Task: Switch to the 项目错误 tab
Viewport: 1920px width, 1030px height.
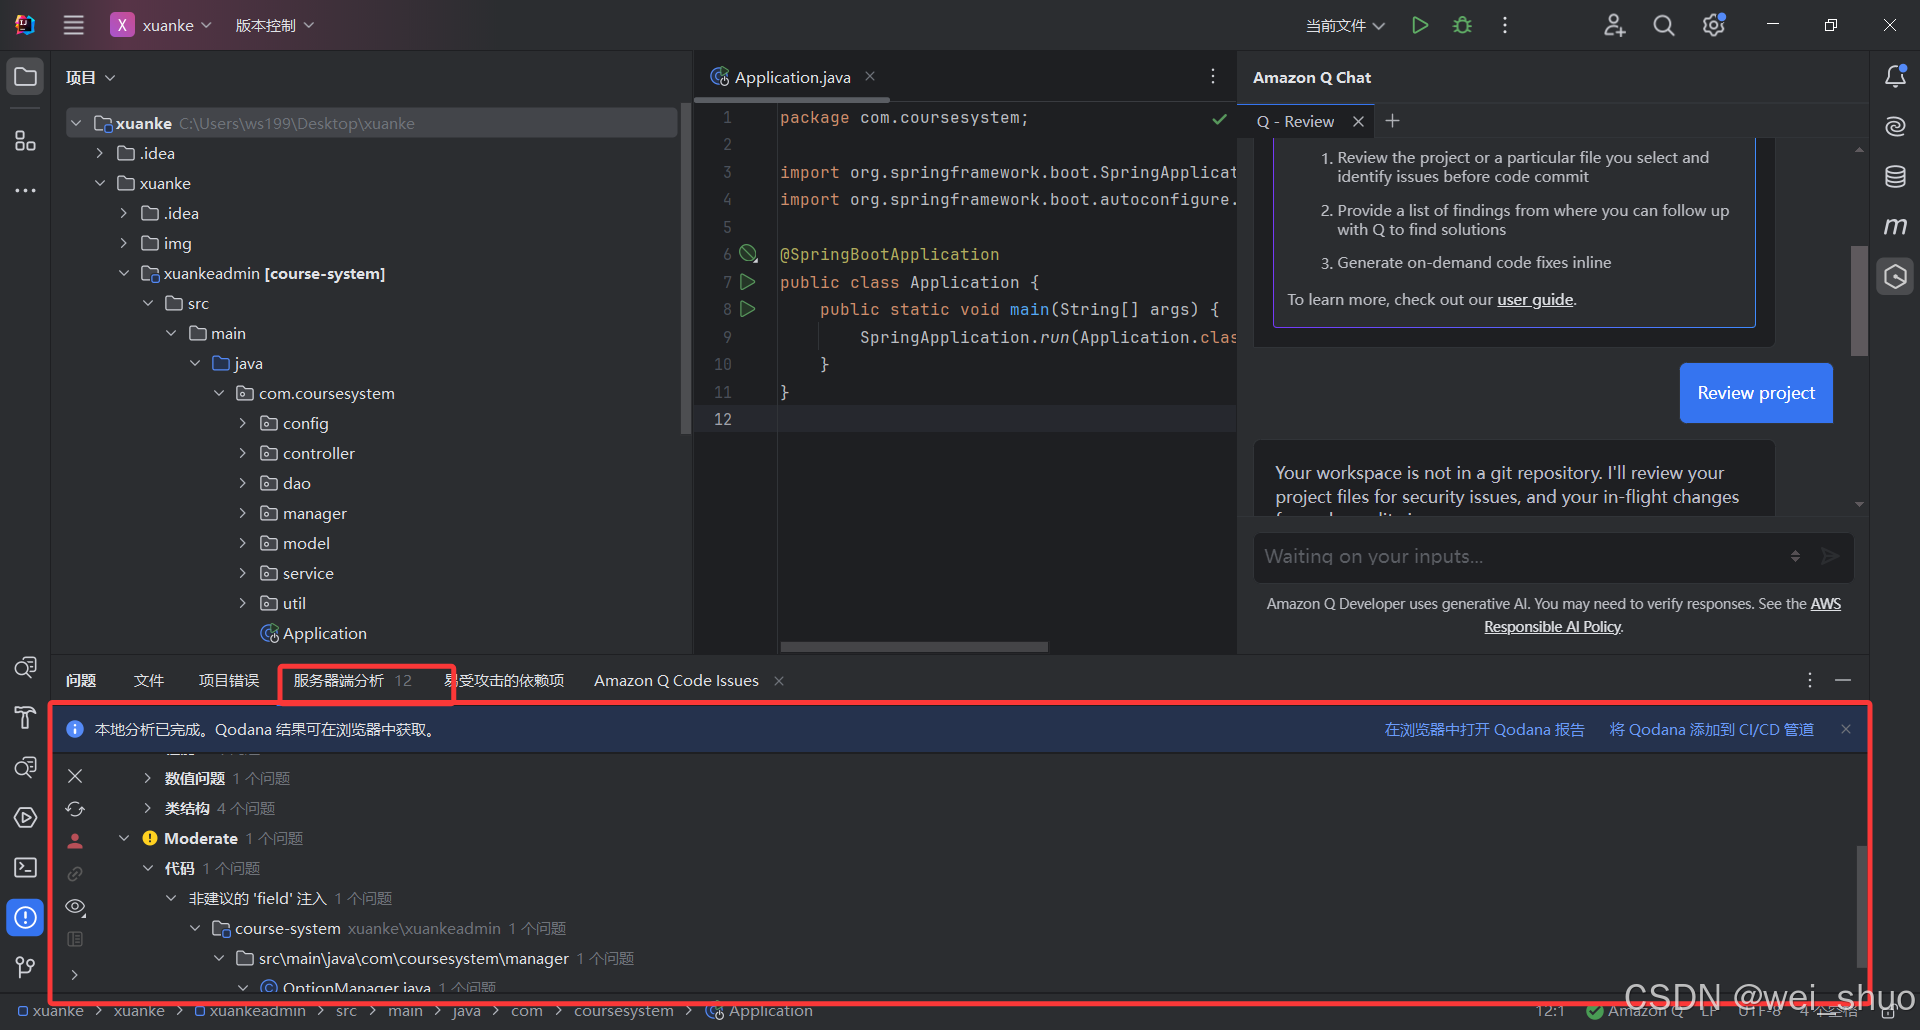Action: (229, 680)
